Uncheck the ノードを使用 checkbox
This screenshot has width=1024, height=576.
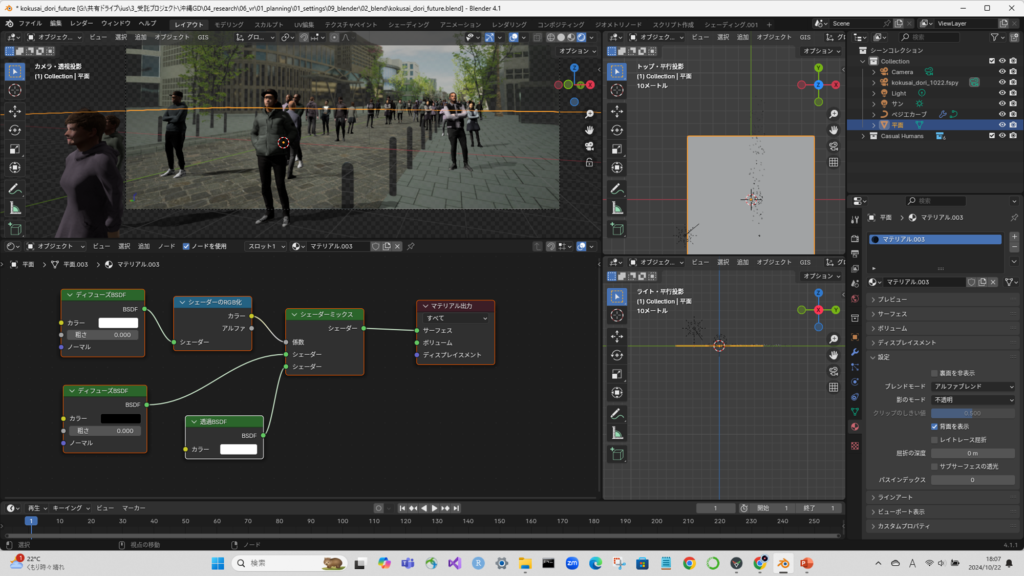tap(186, 246)
